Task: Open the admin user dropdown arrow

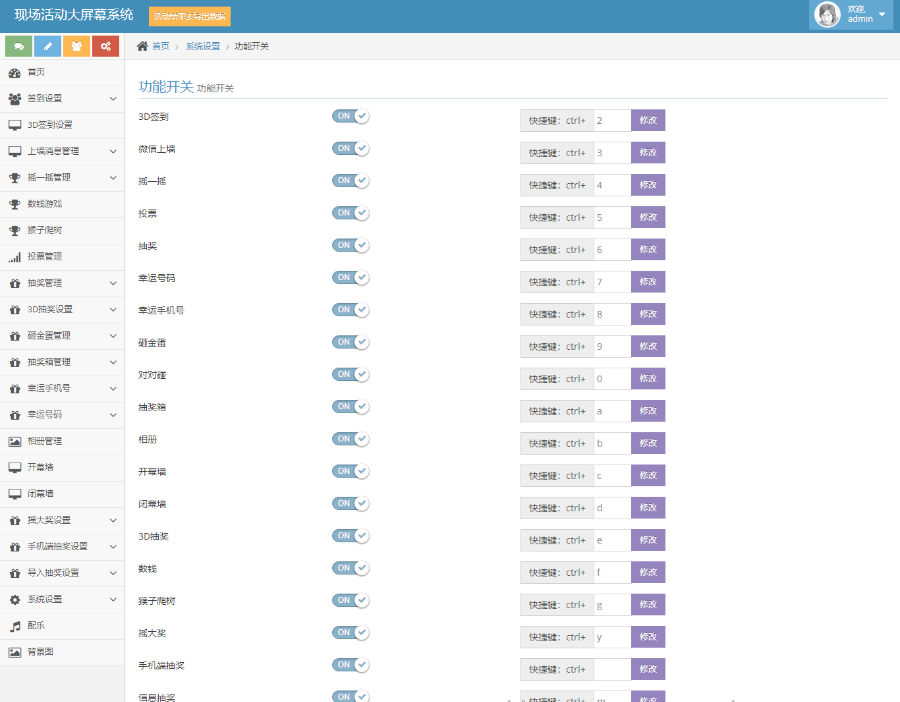Action: (x=882, y=14)
